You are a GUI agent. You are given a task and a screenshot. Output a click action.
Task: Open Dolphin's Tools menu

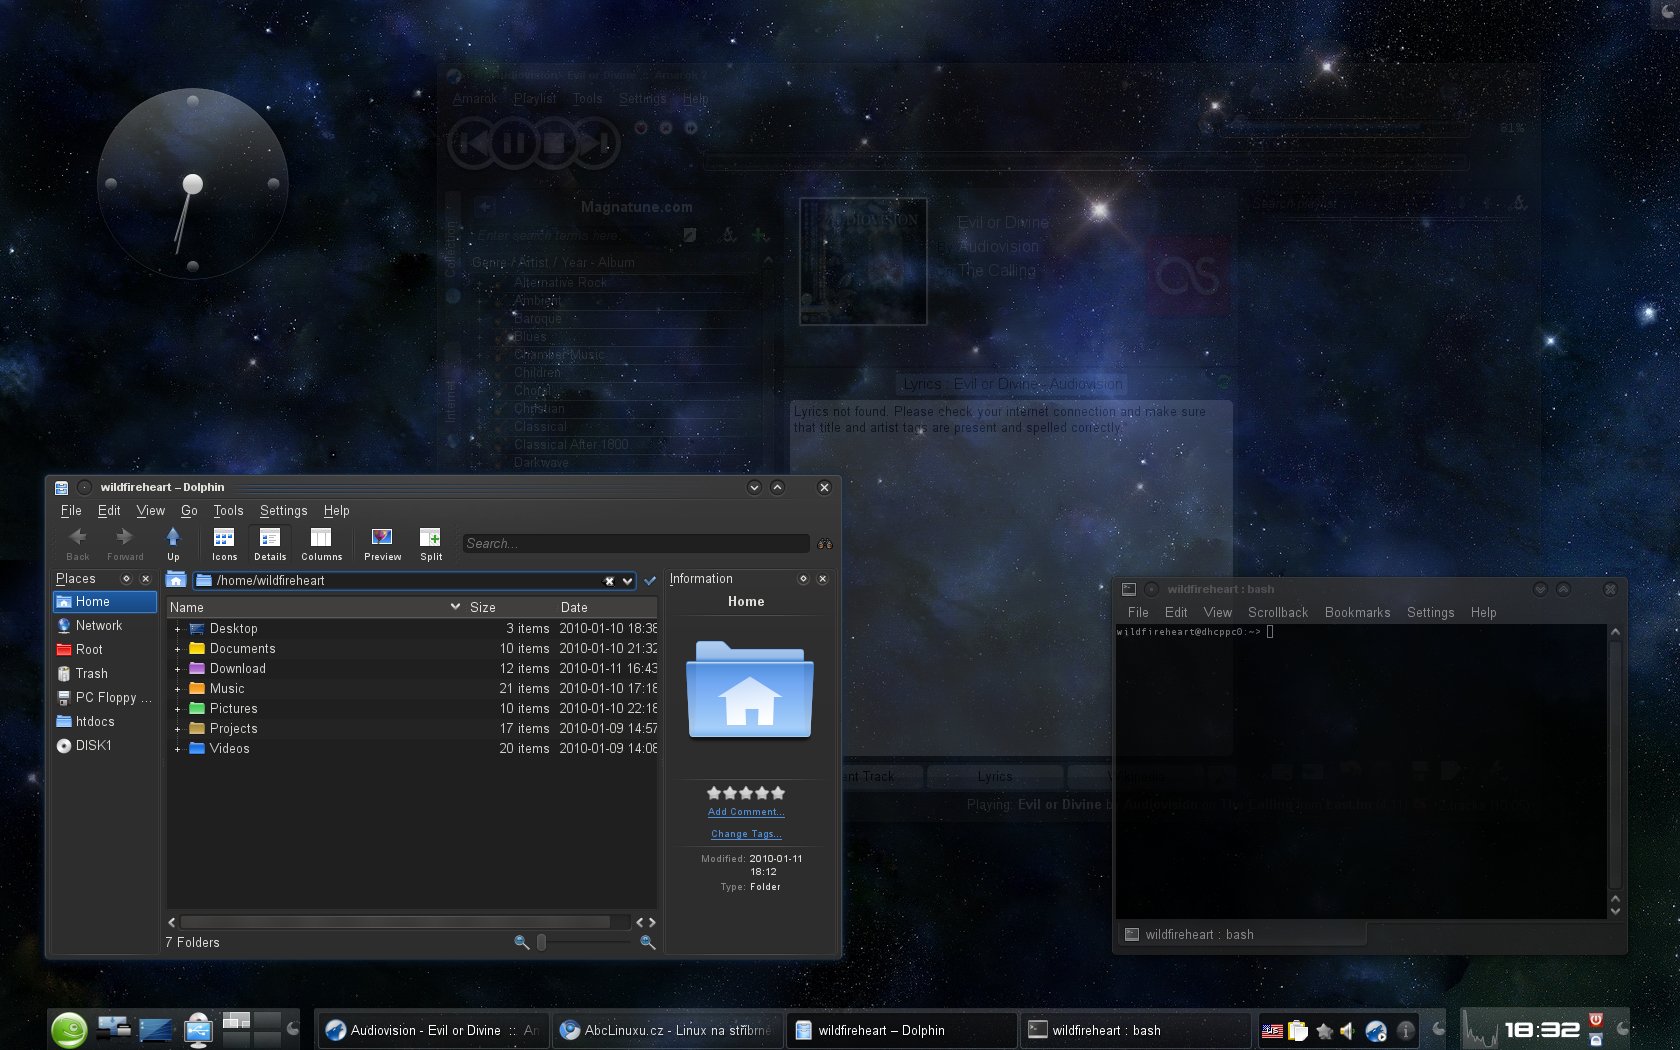point(228,511)
